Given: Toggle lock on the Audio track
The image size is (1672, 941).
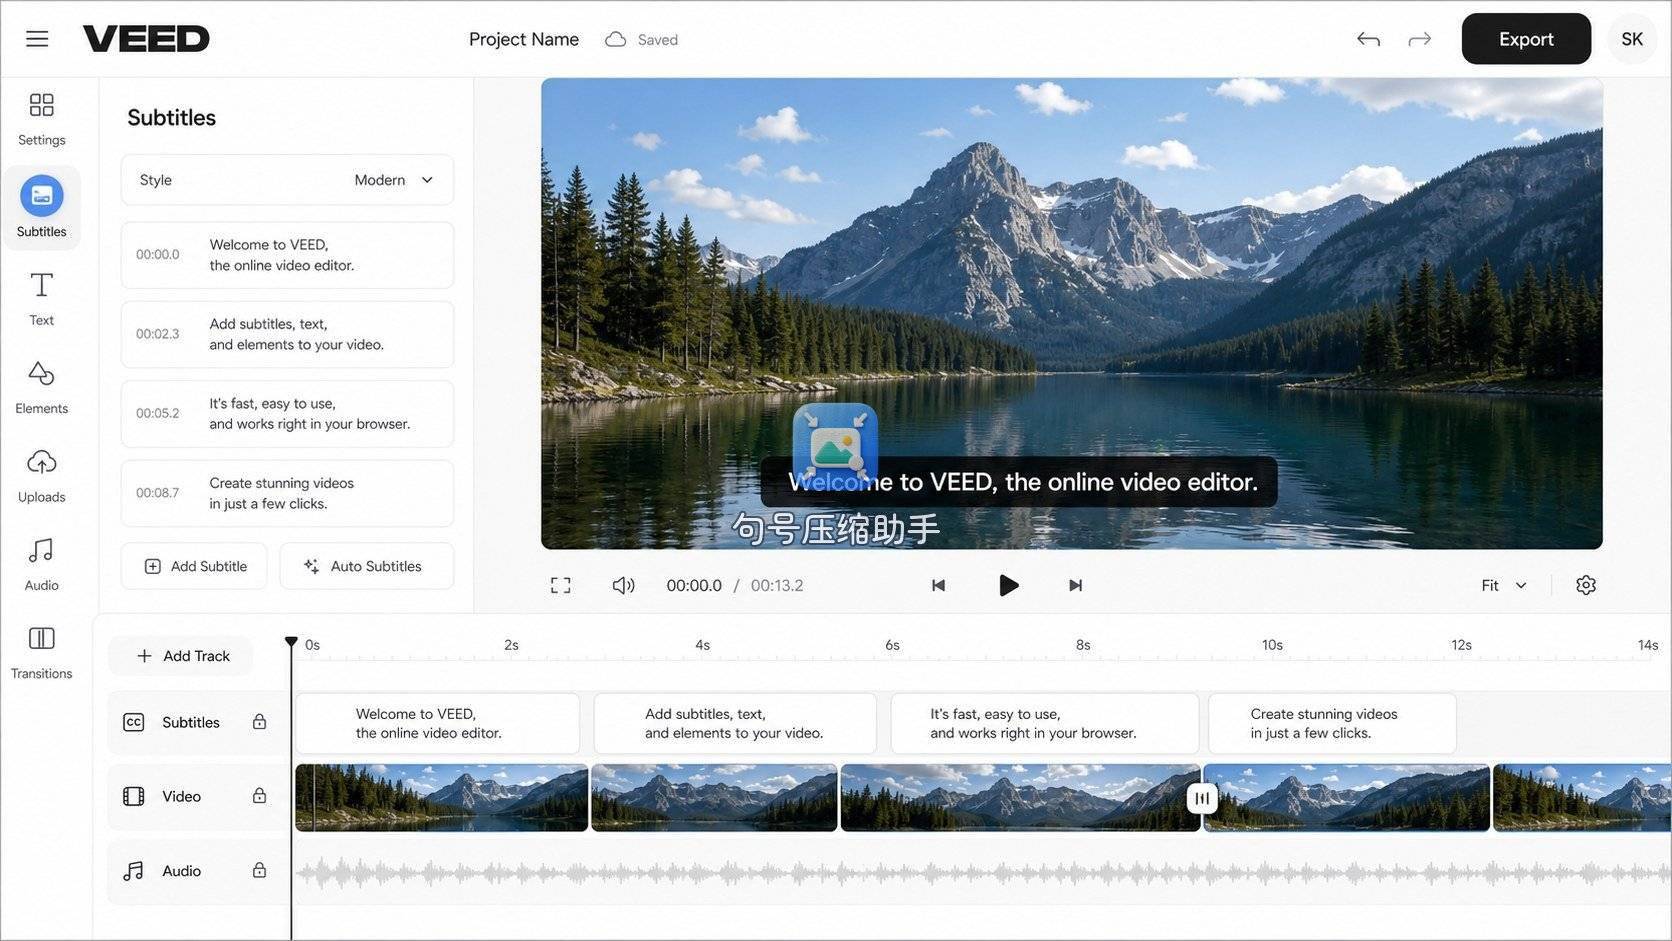Looking at the screenshot, I should point(259,870).
